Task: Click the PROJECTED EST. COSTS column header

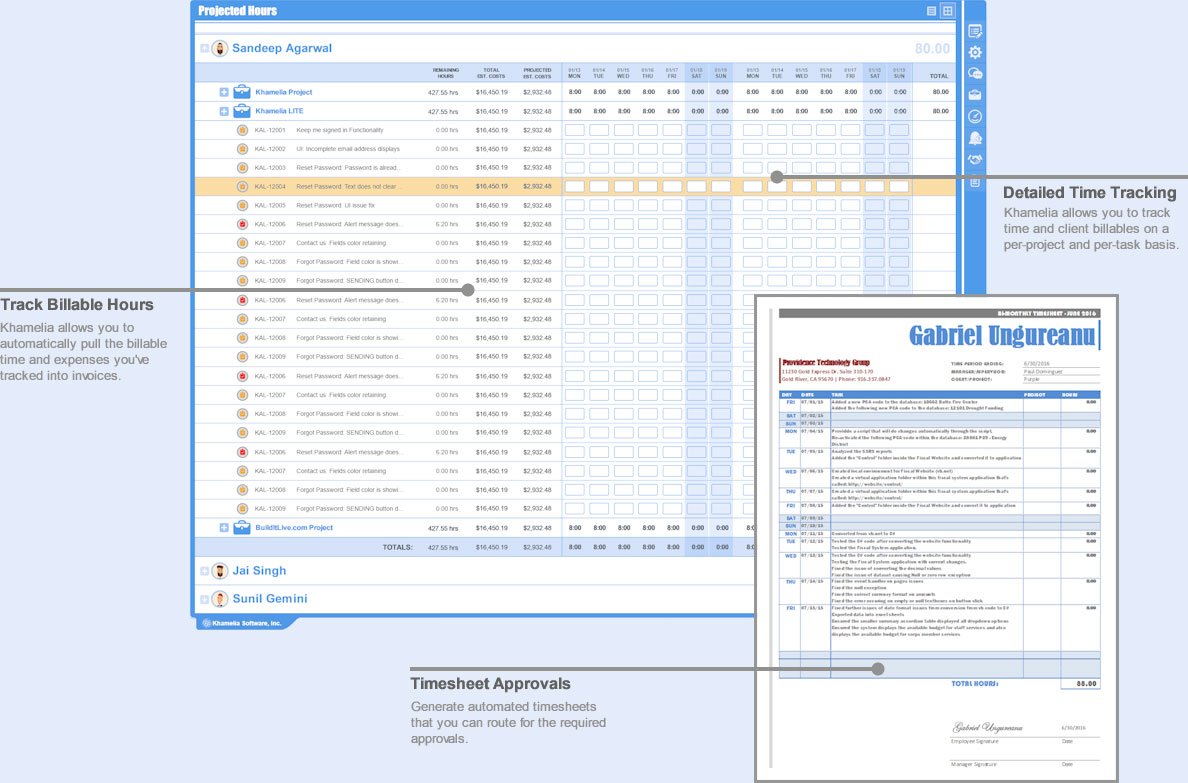Action: point(537,73)
